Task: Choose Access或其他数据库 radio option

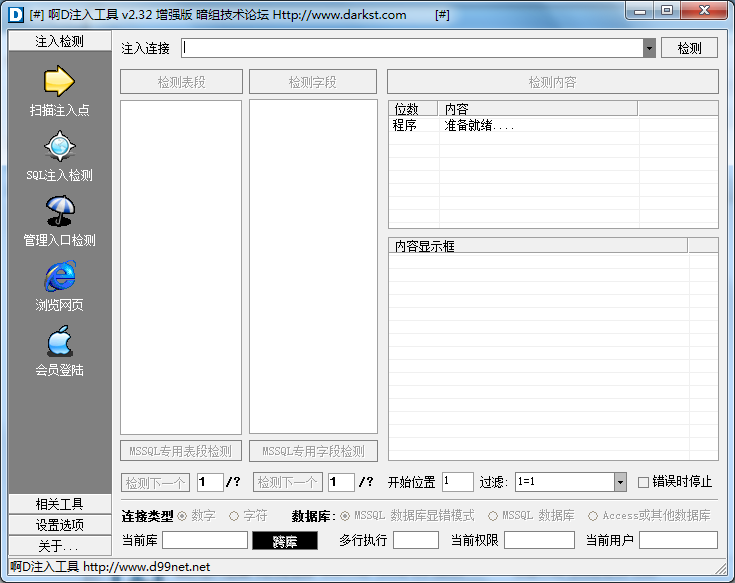Action: [593, 516]
